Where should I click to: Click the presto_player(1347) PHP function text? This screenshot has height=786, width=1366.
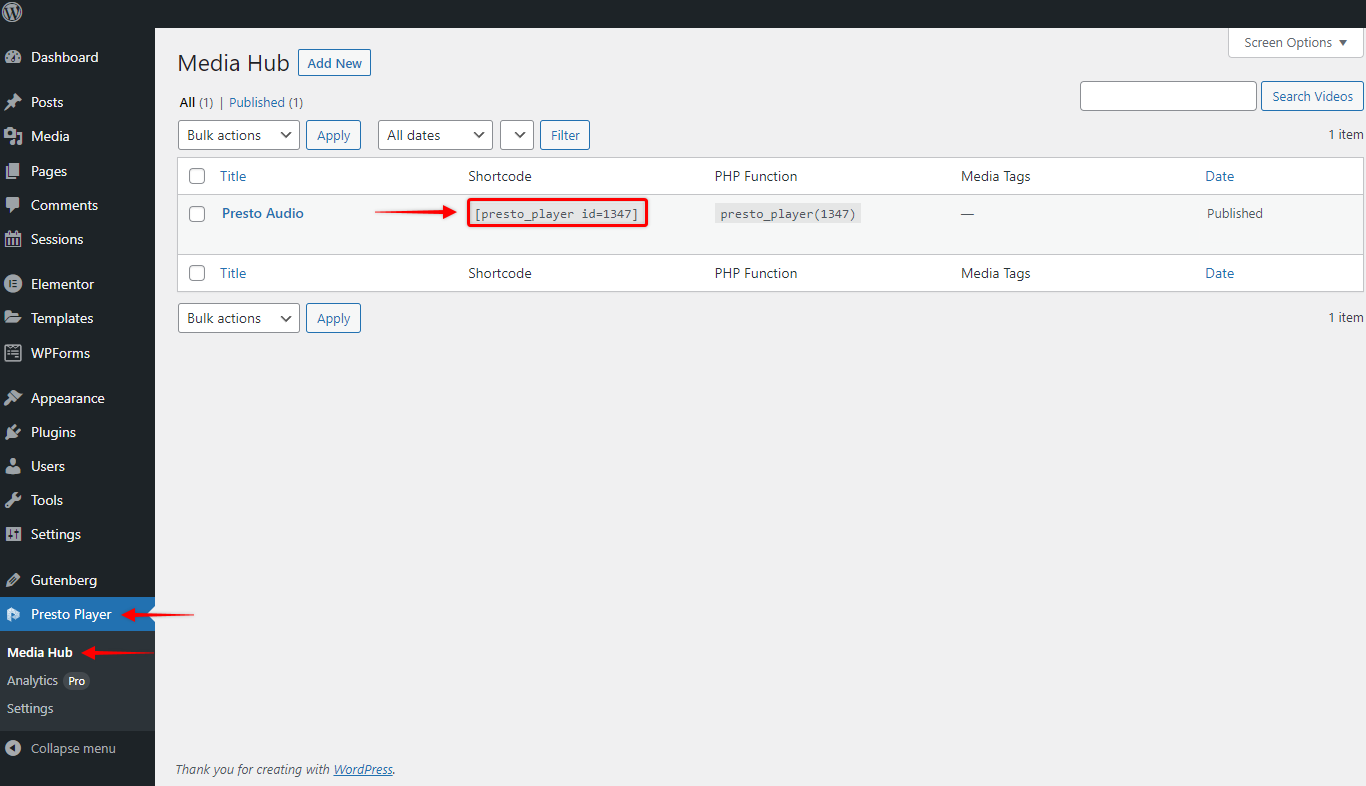(788, 213)
